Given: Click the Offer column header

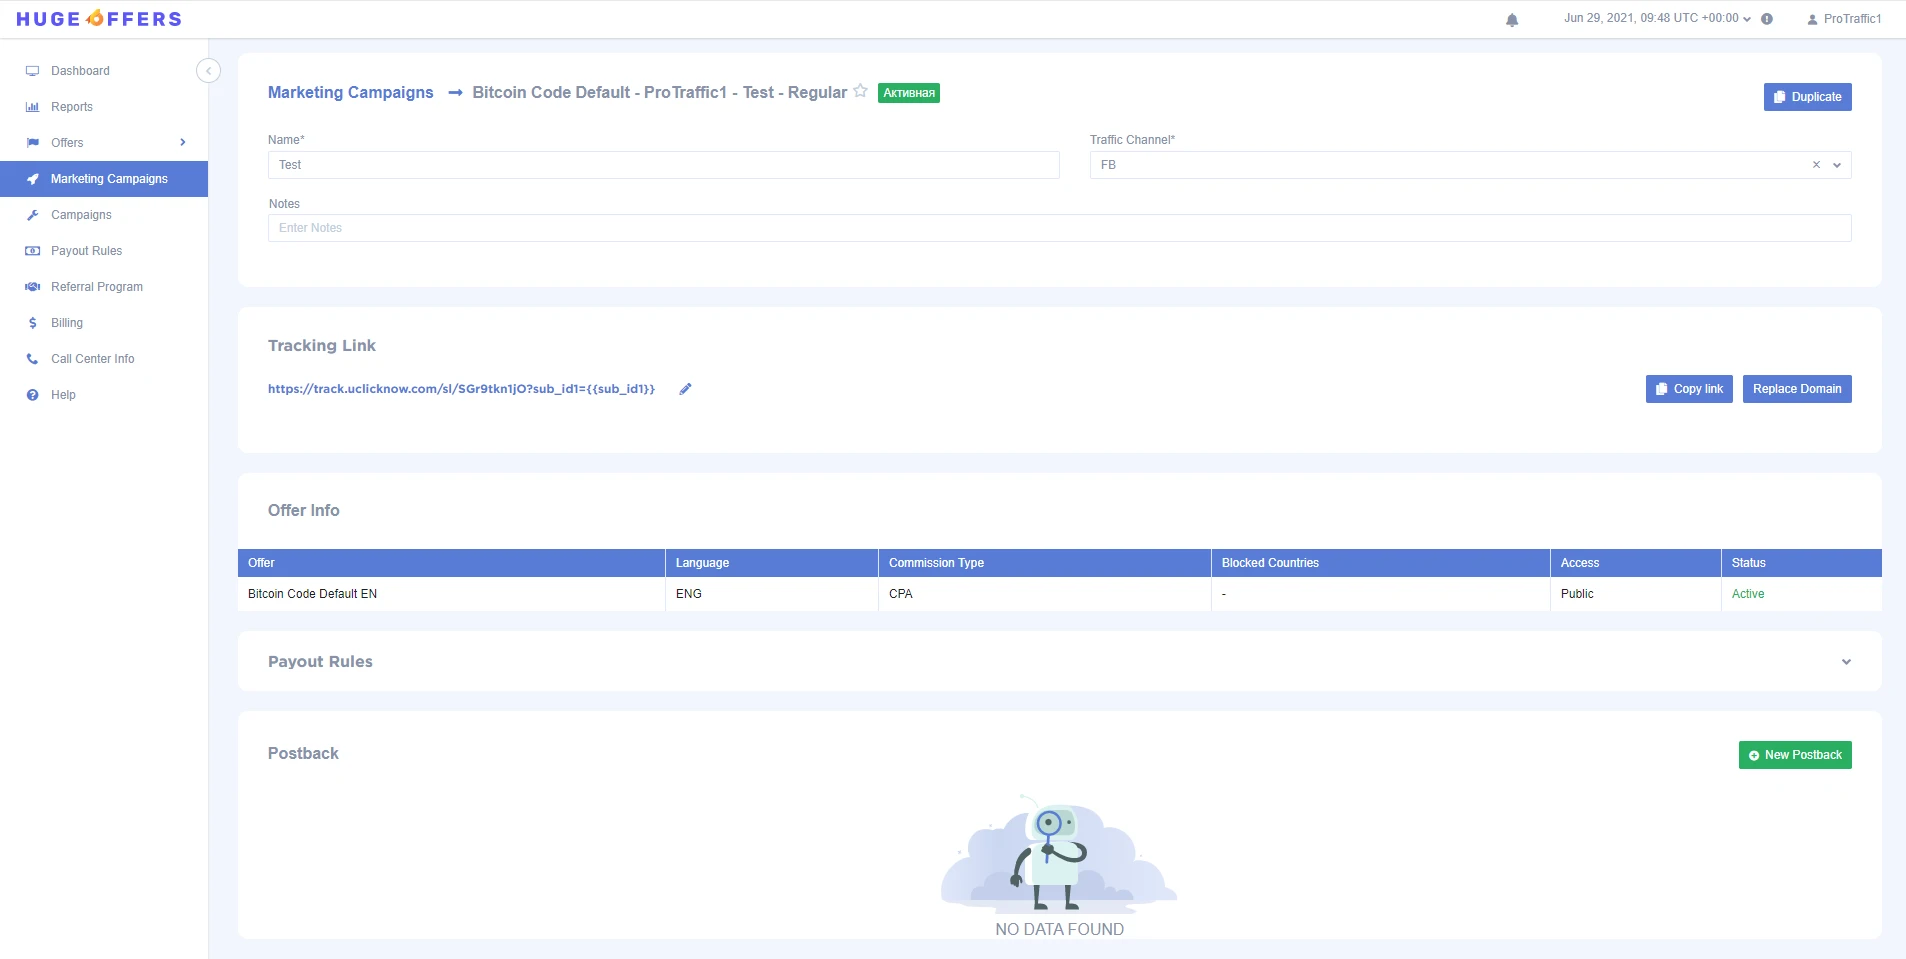Looking at the screenshot, I should click(451, 563).
